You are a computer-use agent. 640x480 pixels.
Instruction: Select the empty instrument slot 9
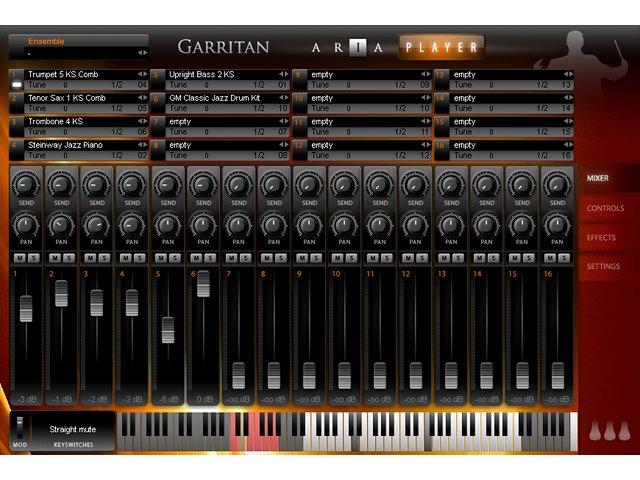click(360, 74)
